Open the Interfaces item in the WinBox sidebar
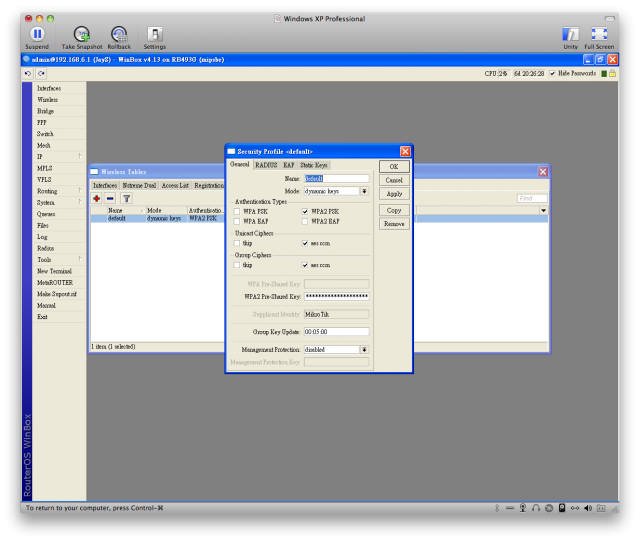The height and width of the screenshot is (542, 640). (49, 88)
